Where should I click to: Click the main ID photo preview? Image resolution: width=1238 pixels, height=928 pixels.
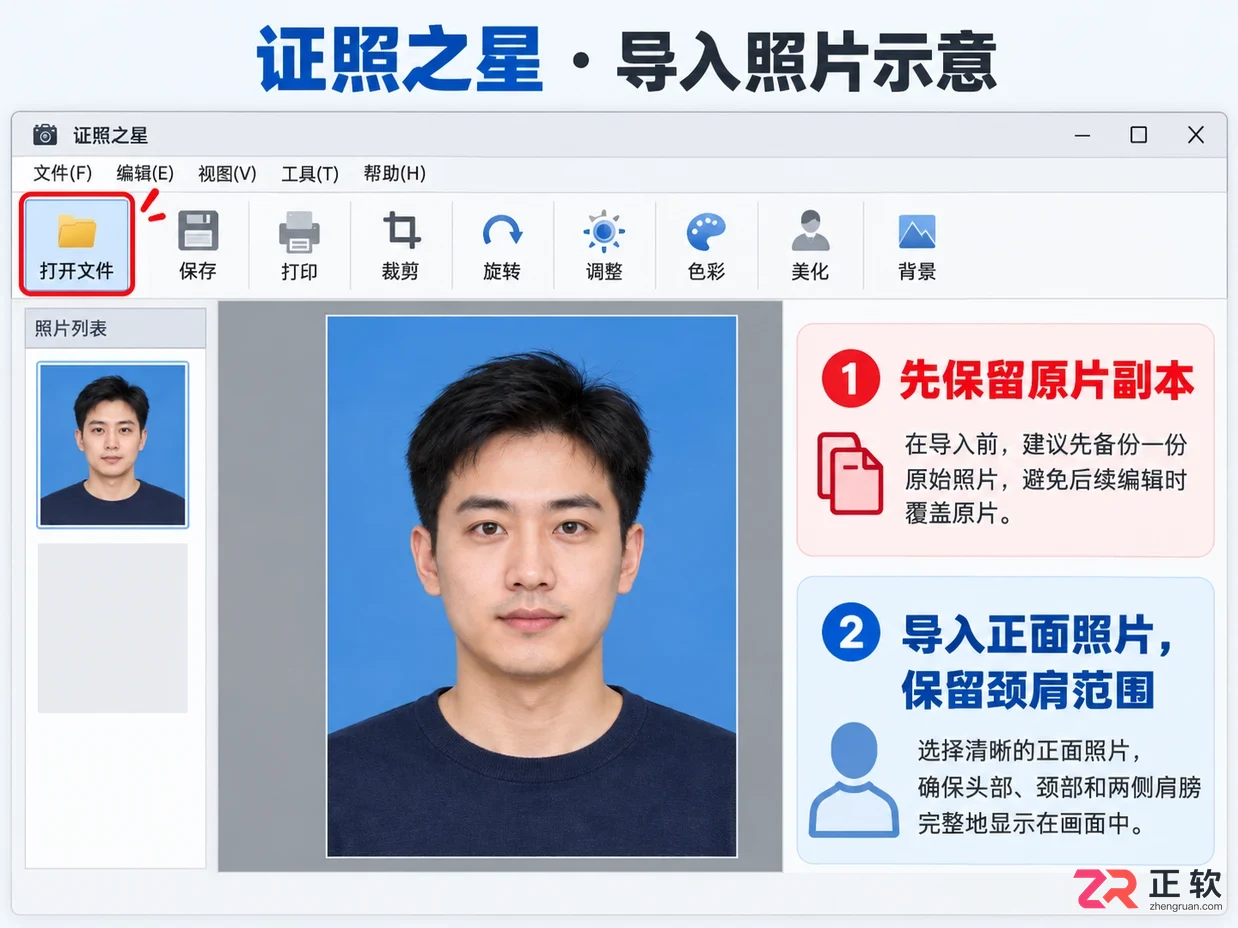coord(532,586)
